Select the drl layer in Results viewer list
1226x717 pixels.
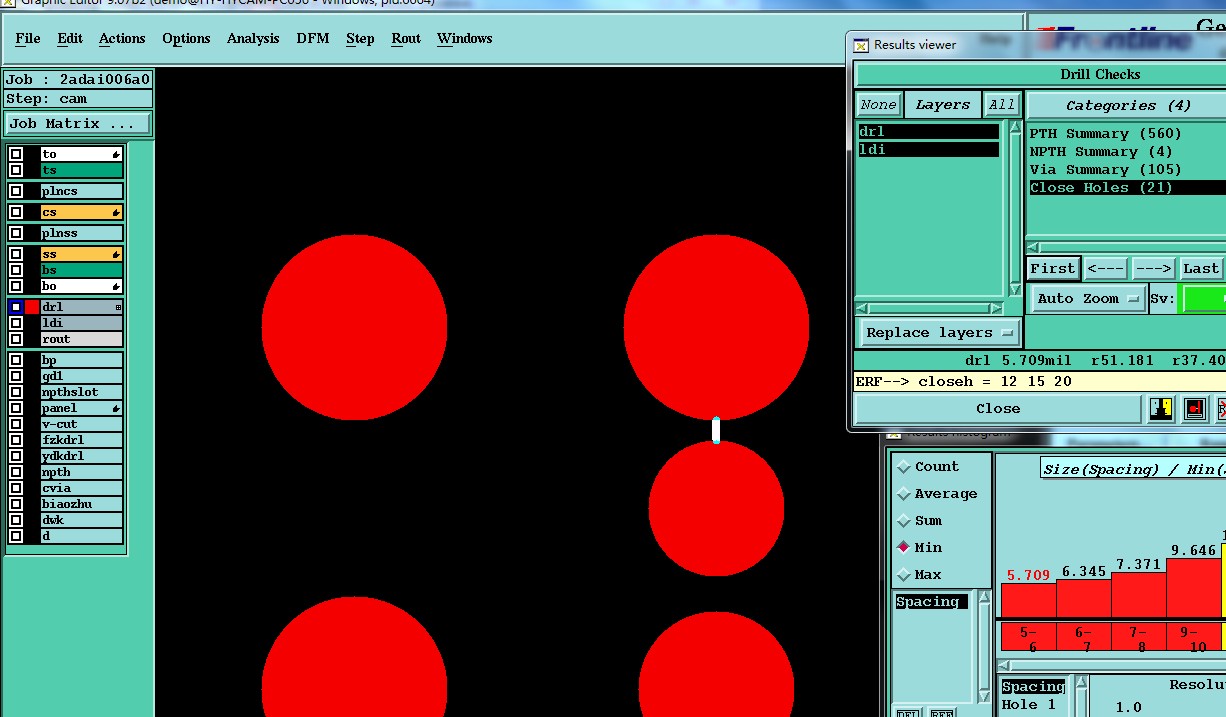(x=928, y=131)
